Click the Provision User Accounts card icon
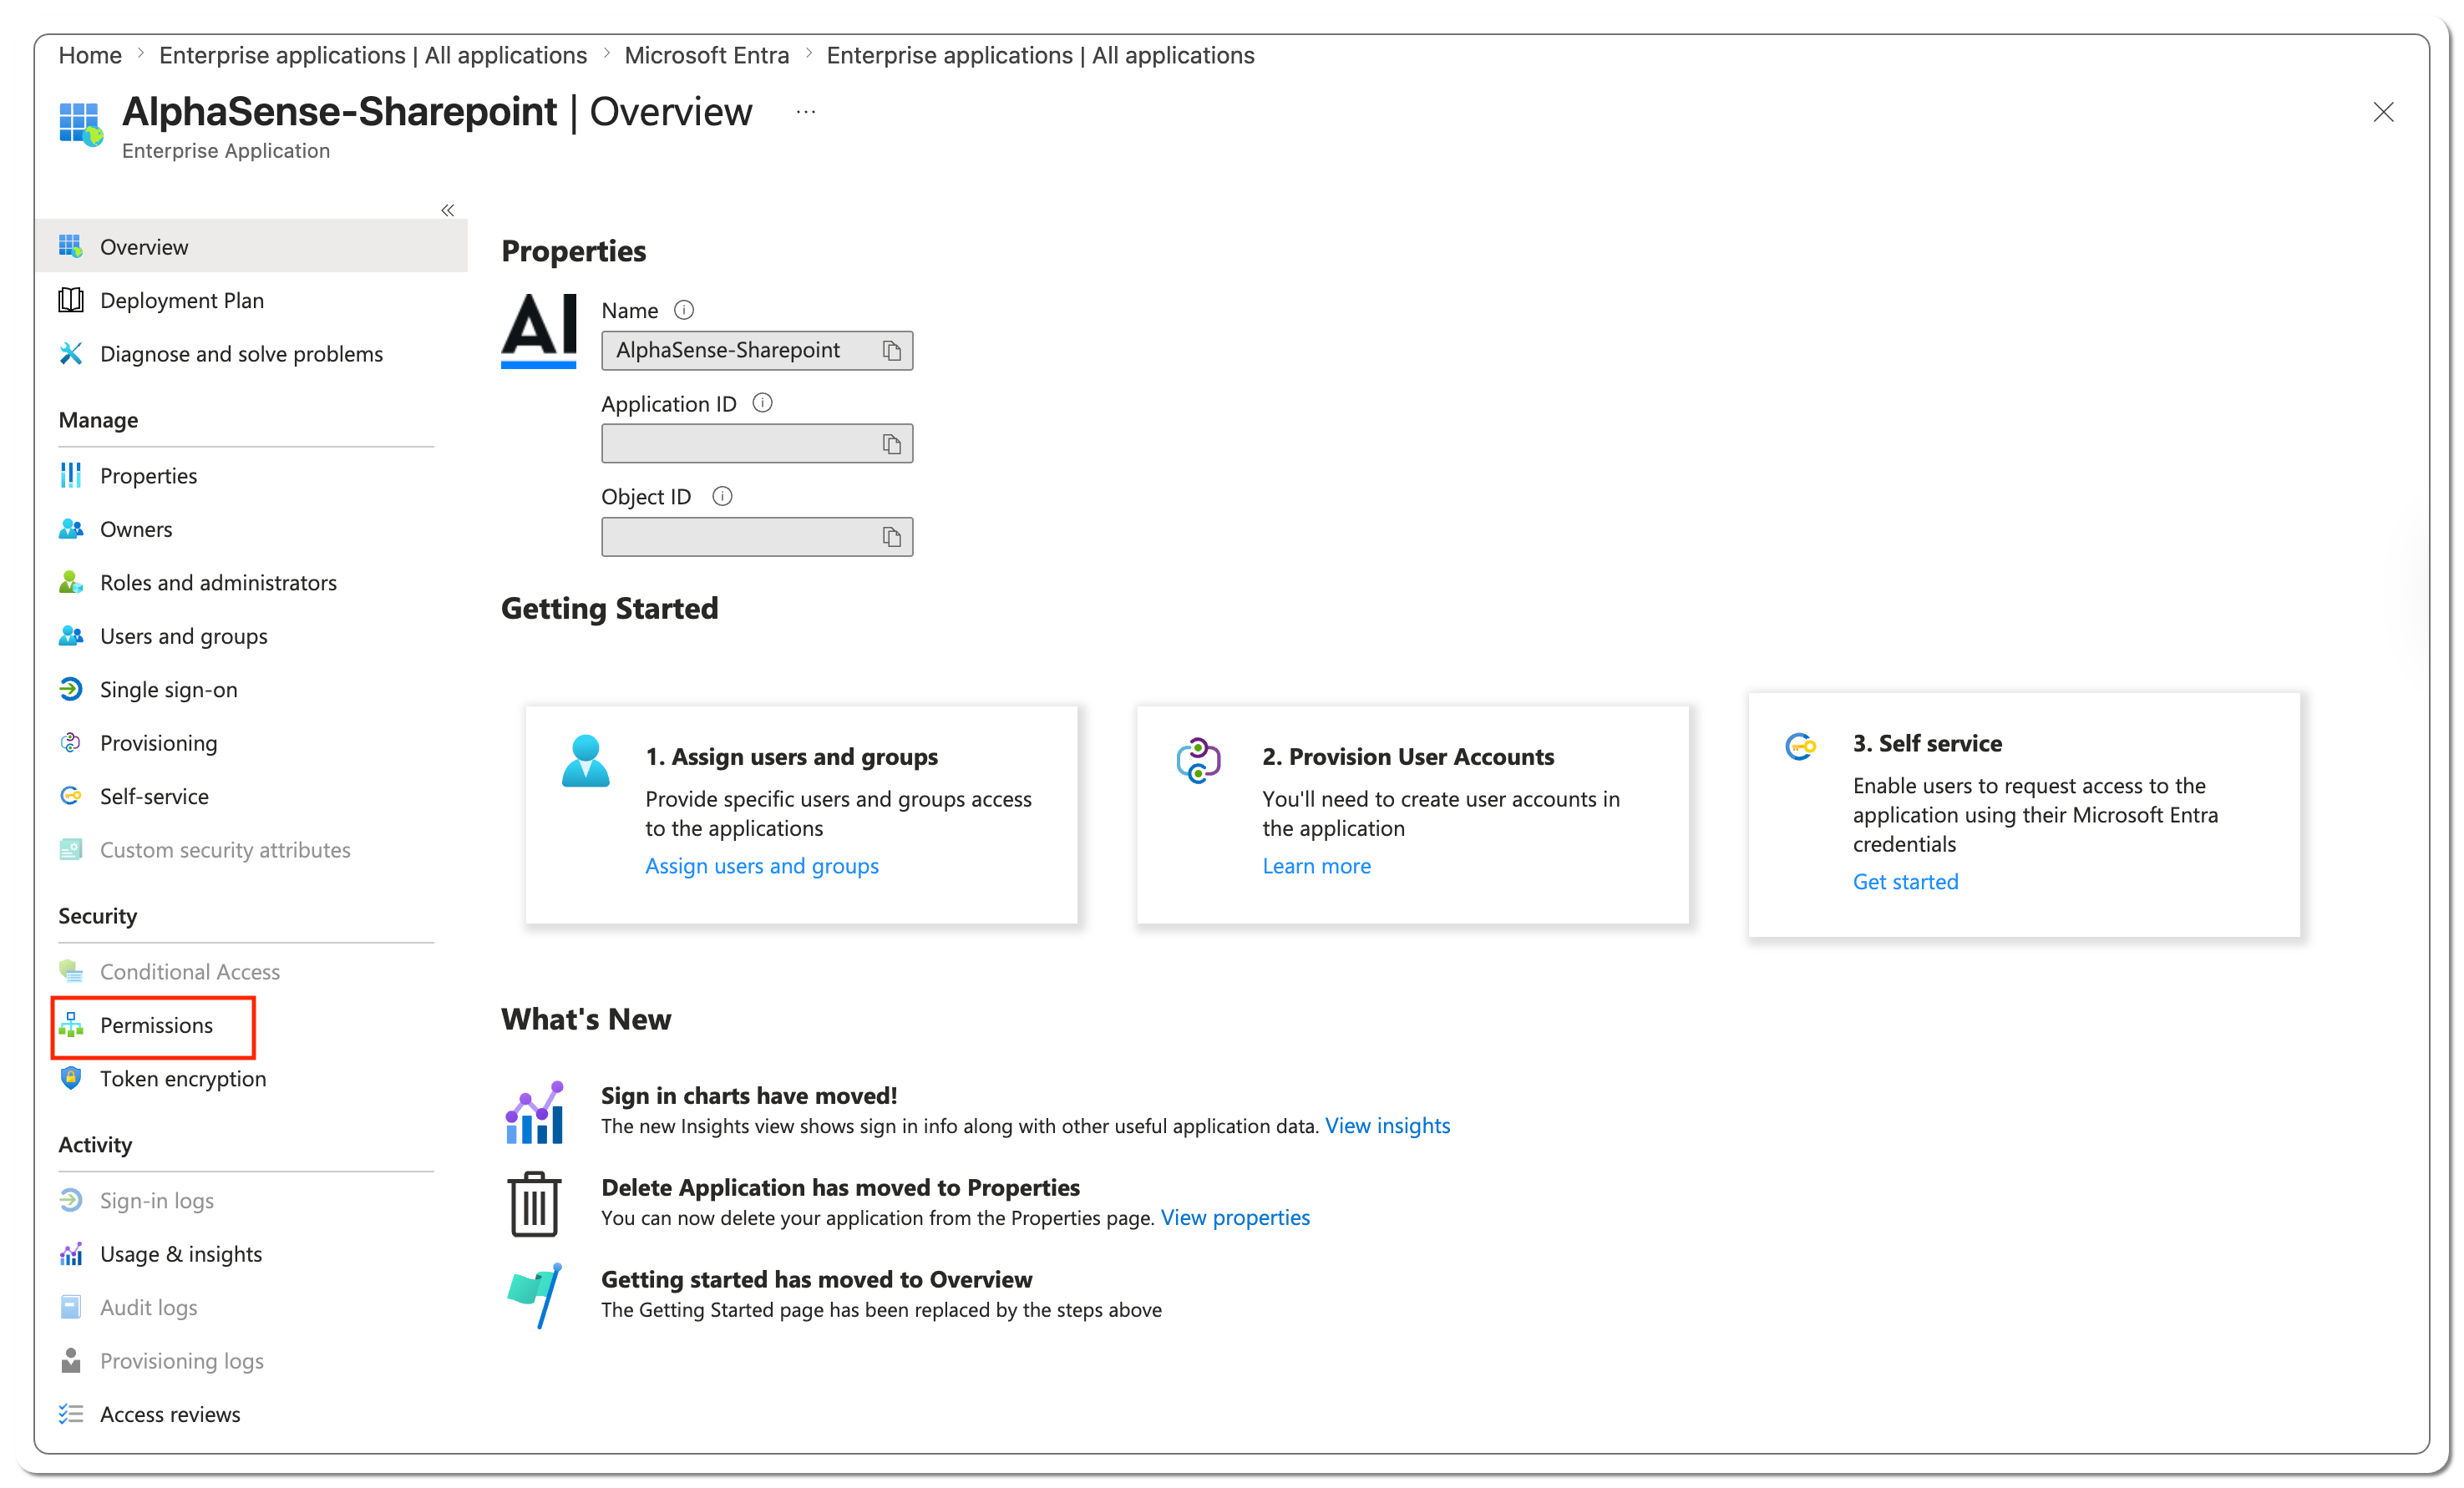This screenshot has width=2464, height=1488. (1198, 761)
